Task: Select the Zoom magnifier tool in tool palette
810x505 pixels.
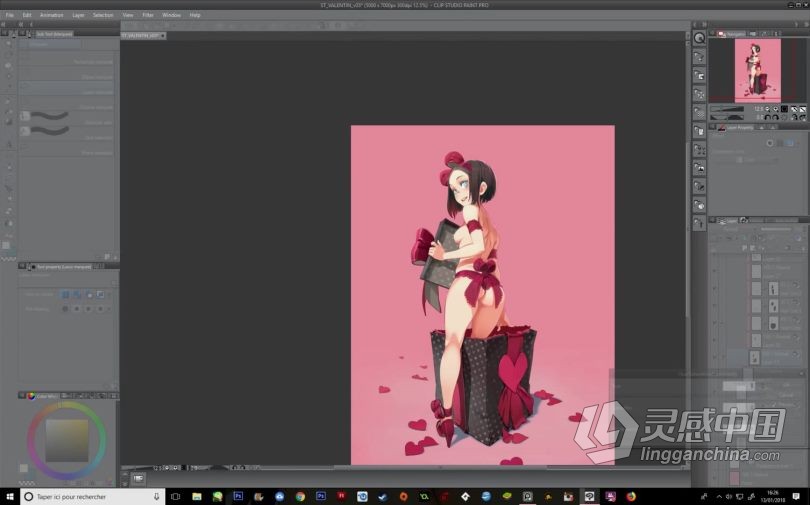Action: coord(9,43)
